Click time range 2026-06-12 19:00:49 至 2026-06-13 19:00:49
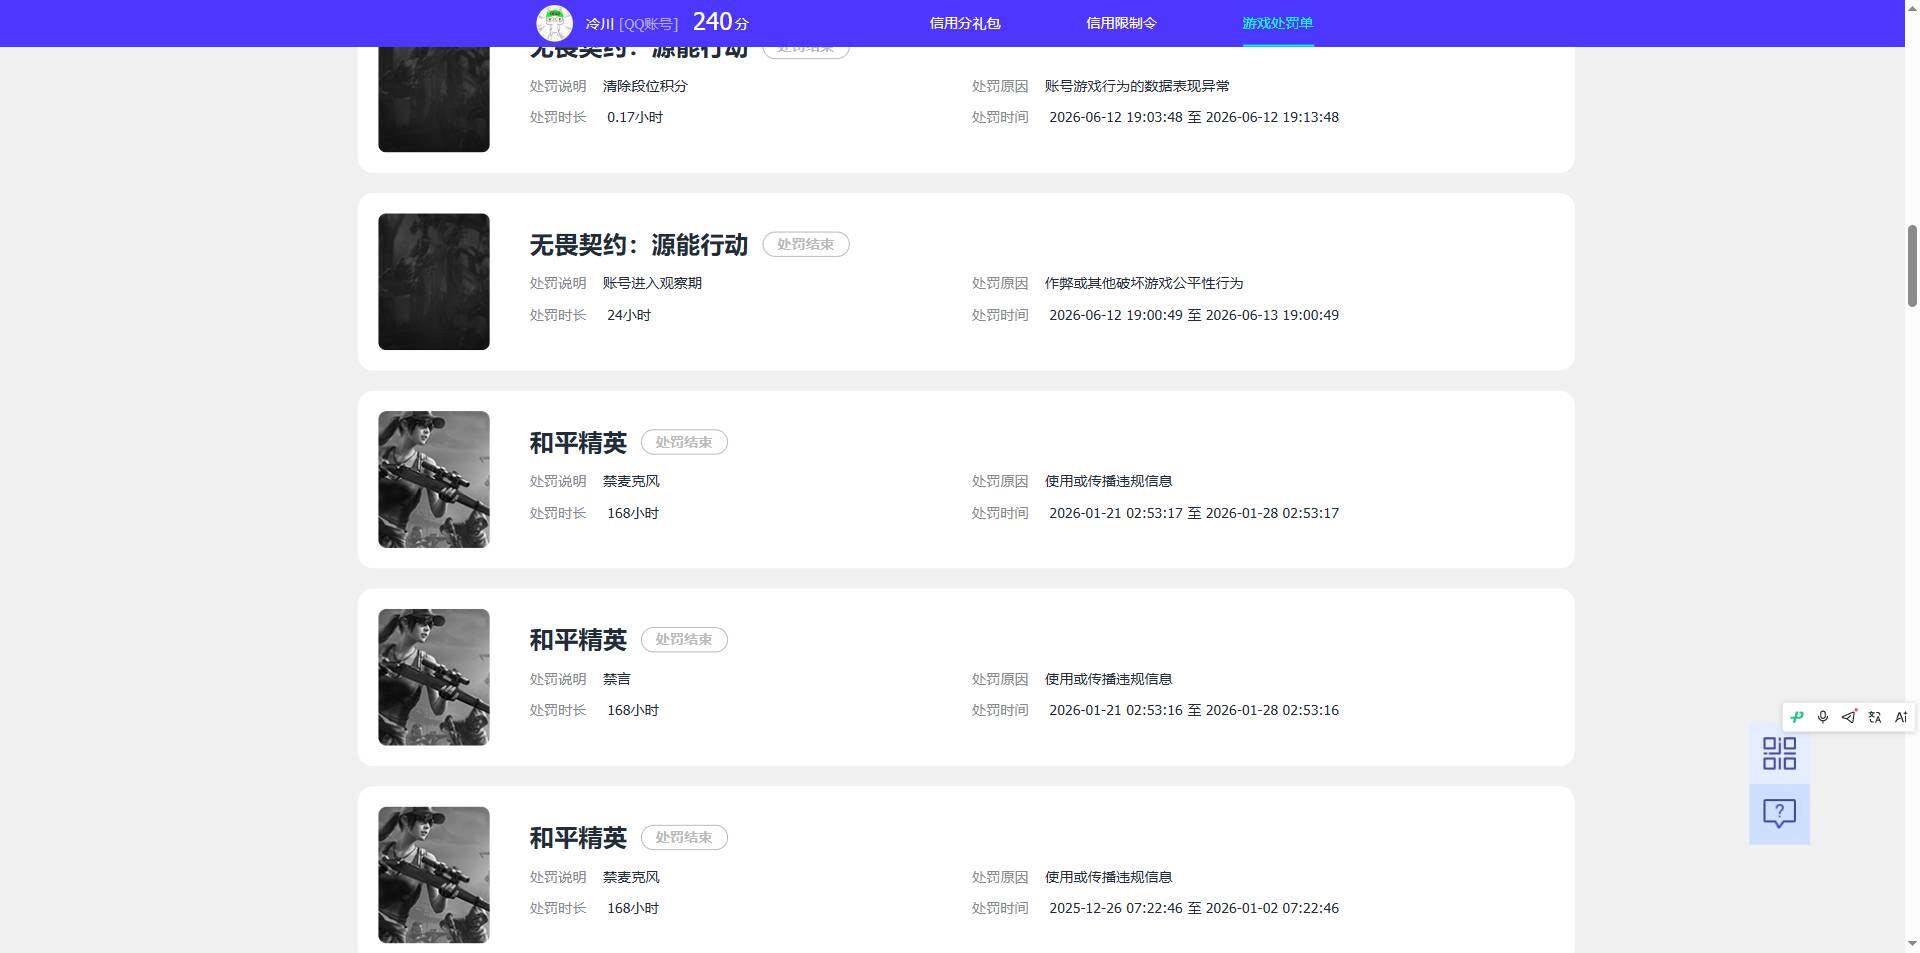Screen dimensions: 1920x953 1194,315
